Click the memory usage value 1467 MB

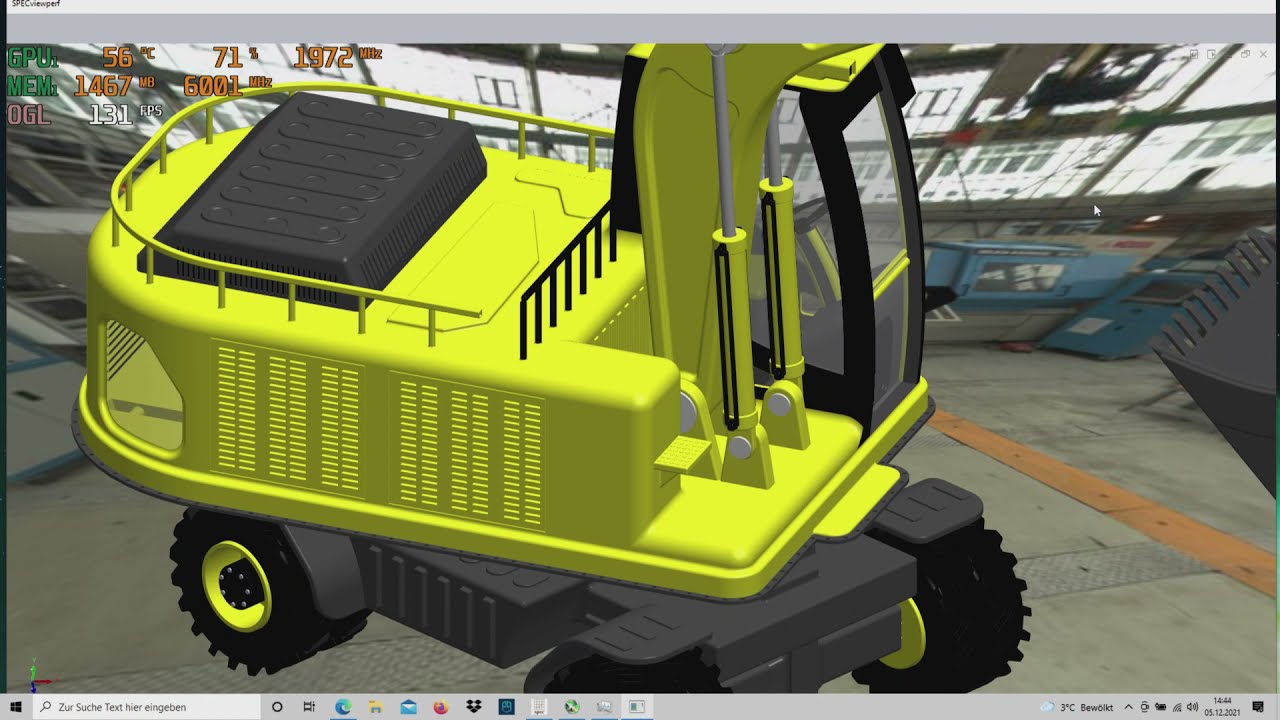point(114,86)
